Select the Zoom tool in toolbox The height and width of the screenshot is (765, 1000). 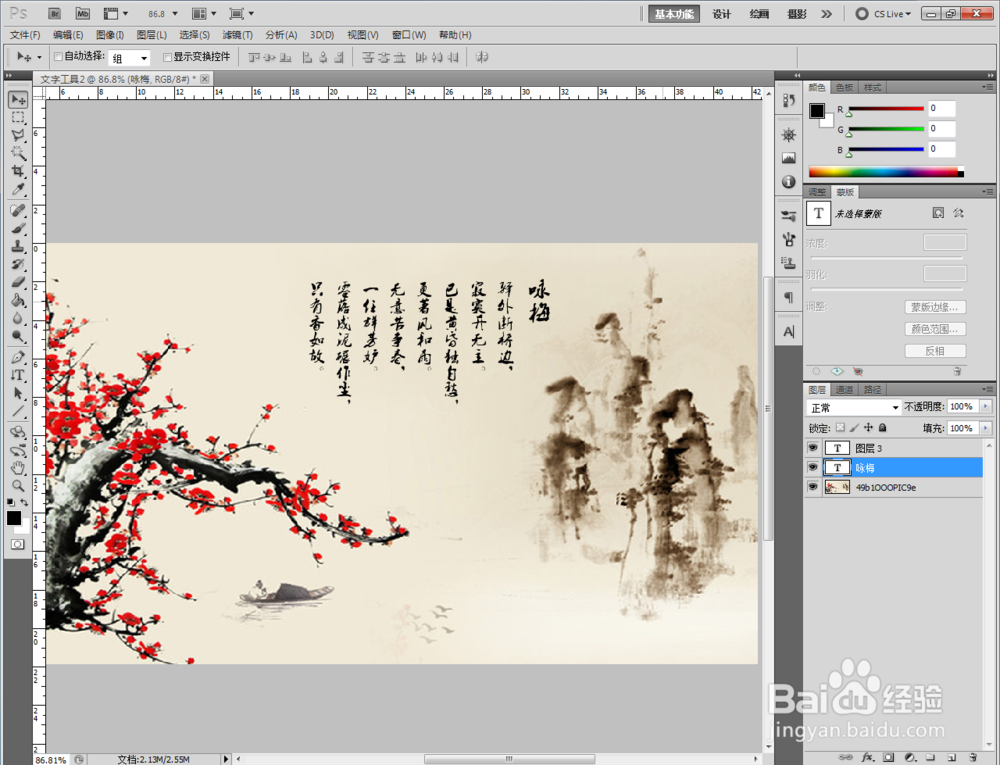pyautogui.click(x=18, y=486)
